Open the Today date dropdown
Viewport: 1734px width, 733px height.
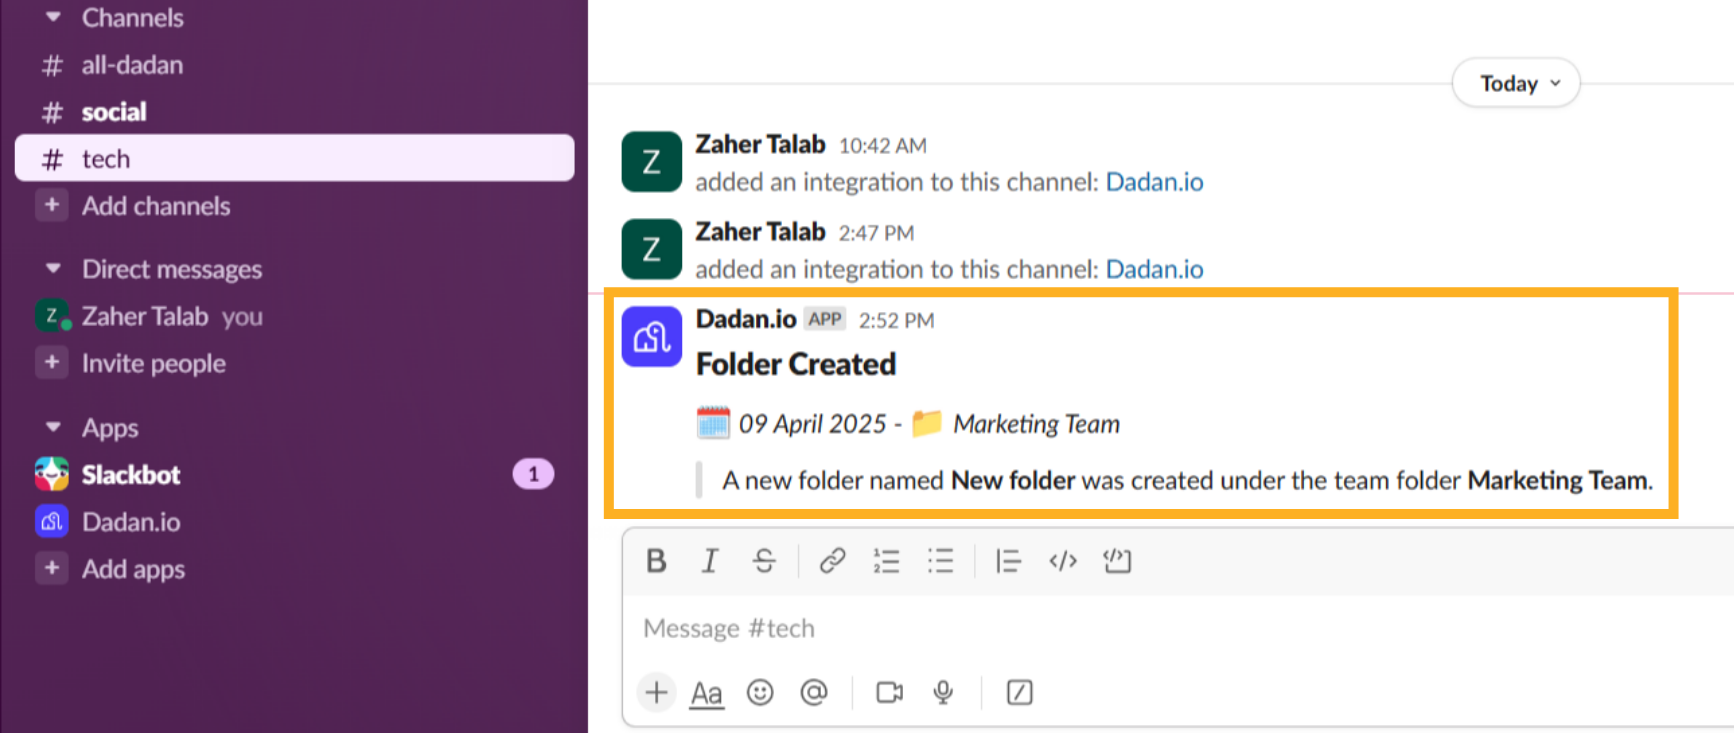[x=1516, y=83]
